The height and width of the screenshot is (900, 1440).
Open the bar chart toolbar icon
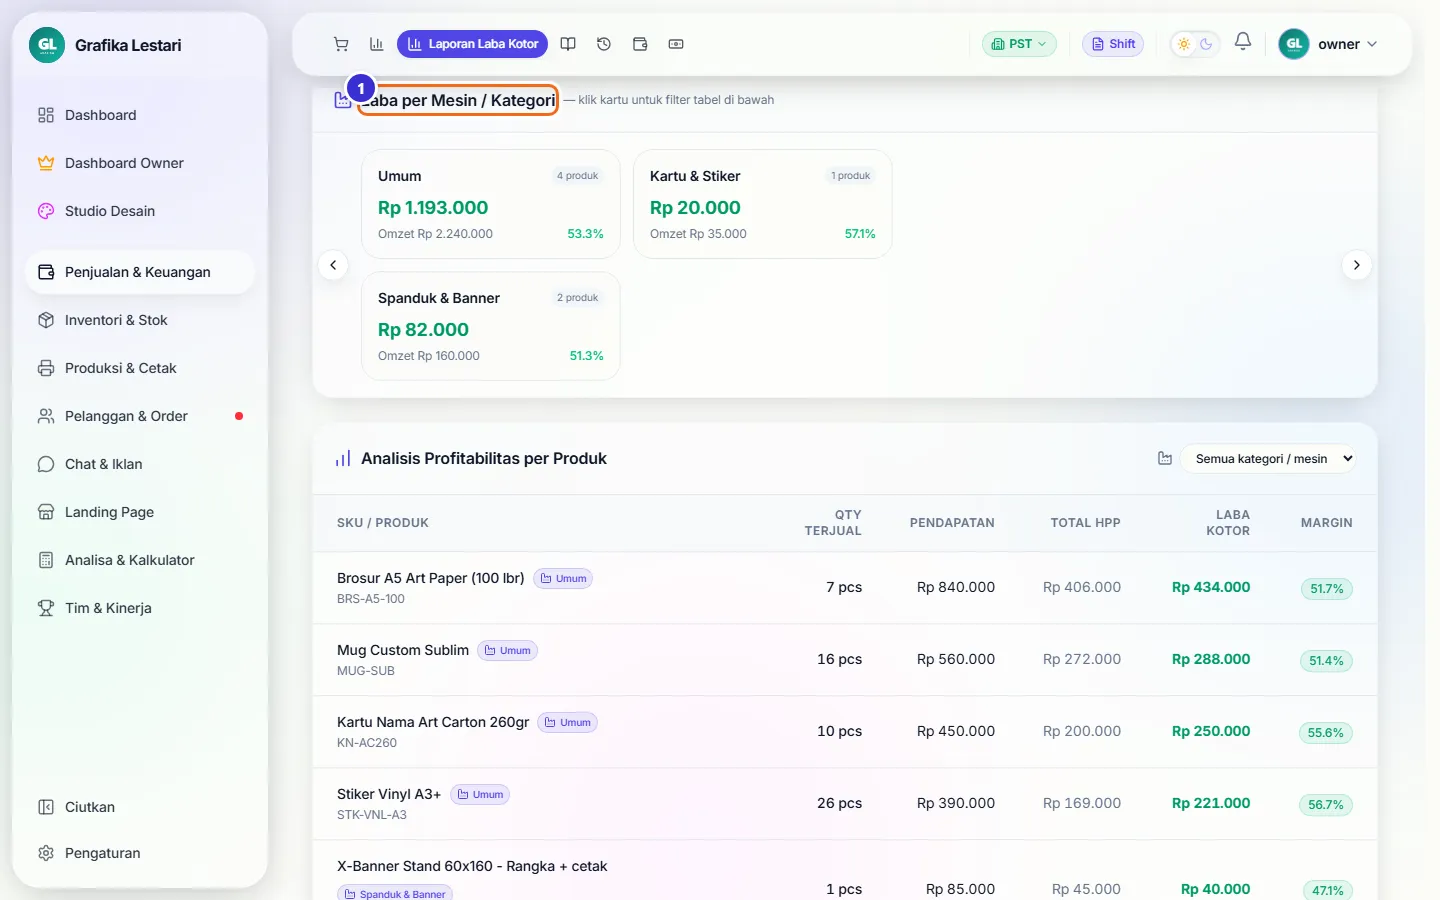point(376,44)
